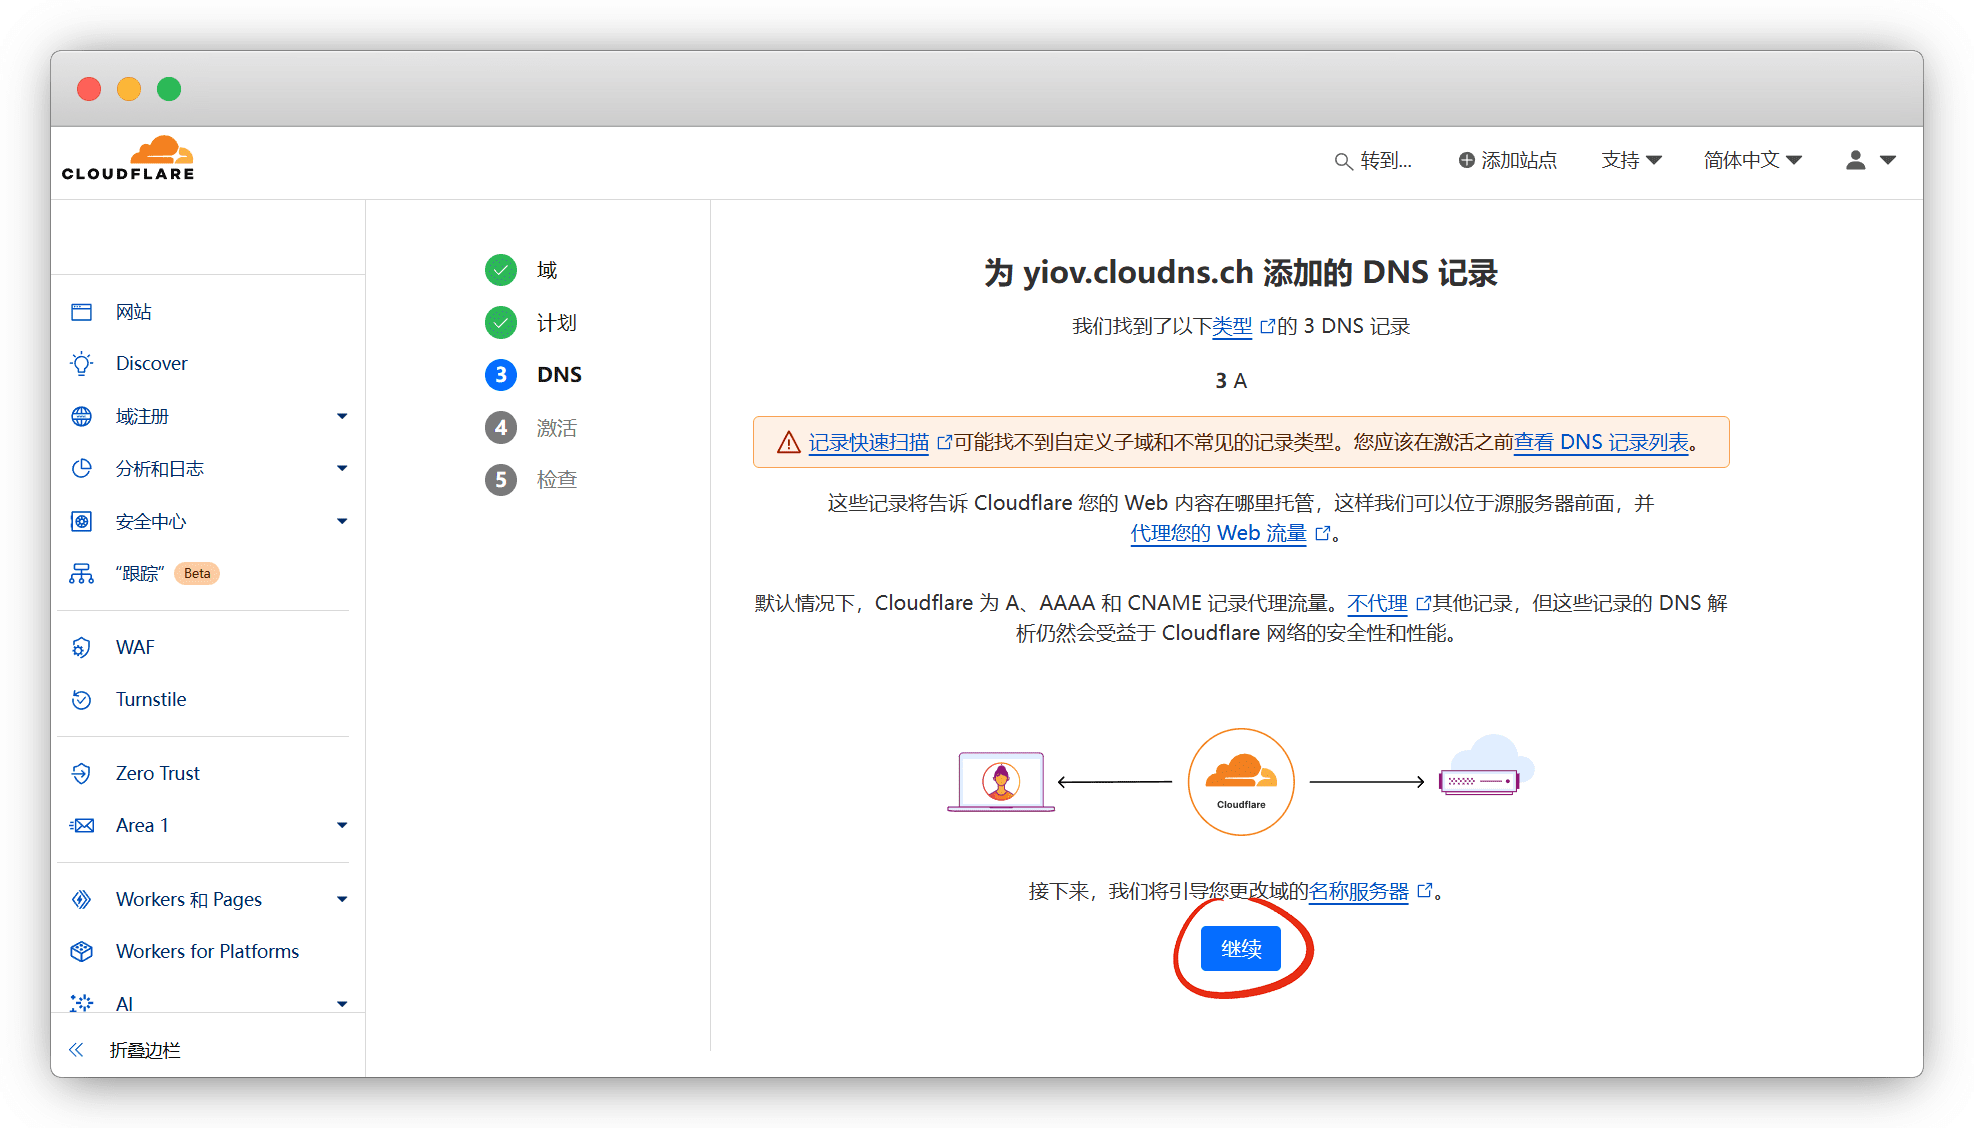Click 添加站点 in the top bar

pos(1507,160)
